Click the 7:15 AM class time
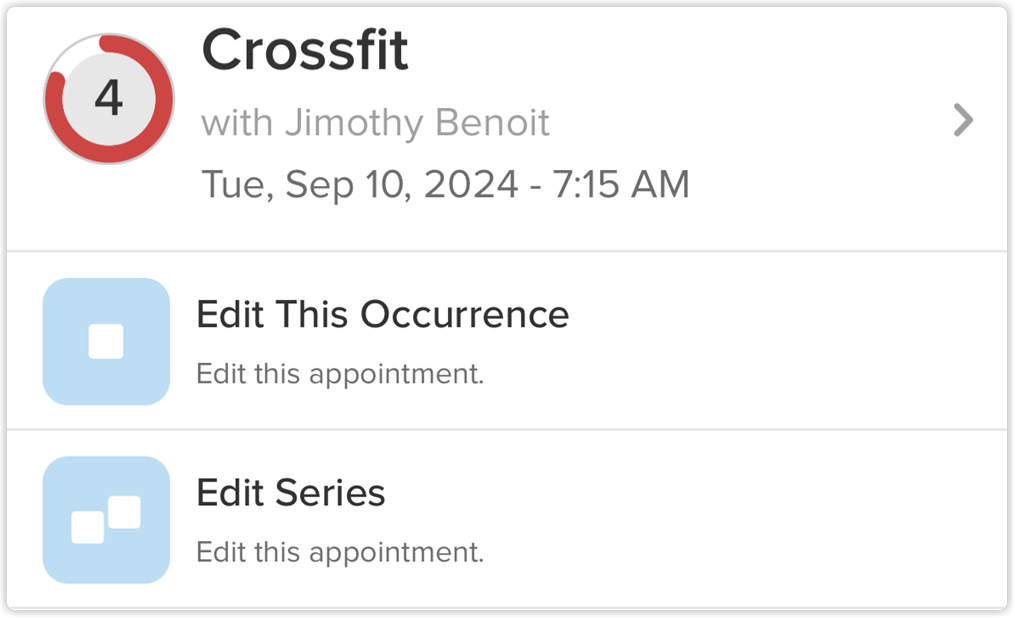The width and height of the screenshot is (1015, 618). (621, 184)
